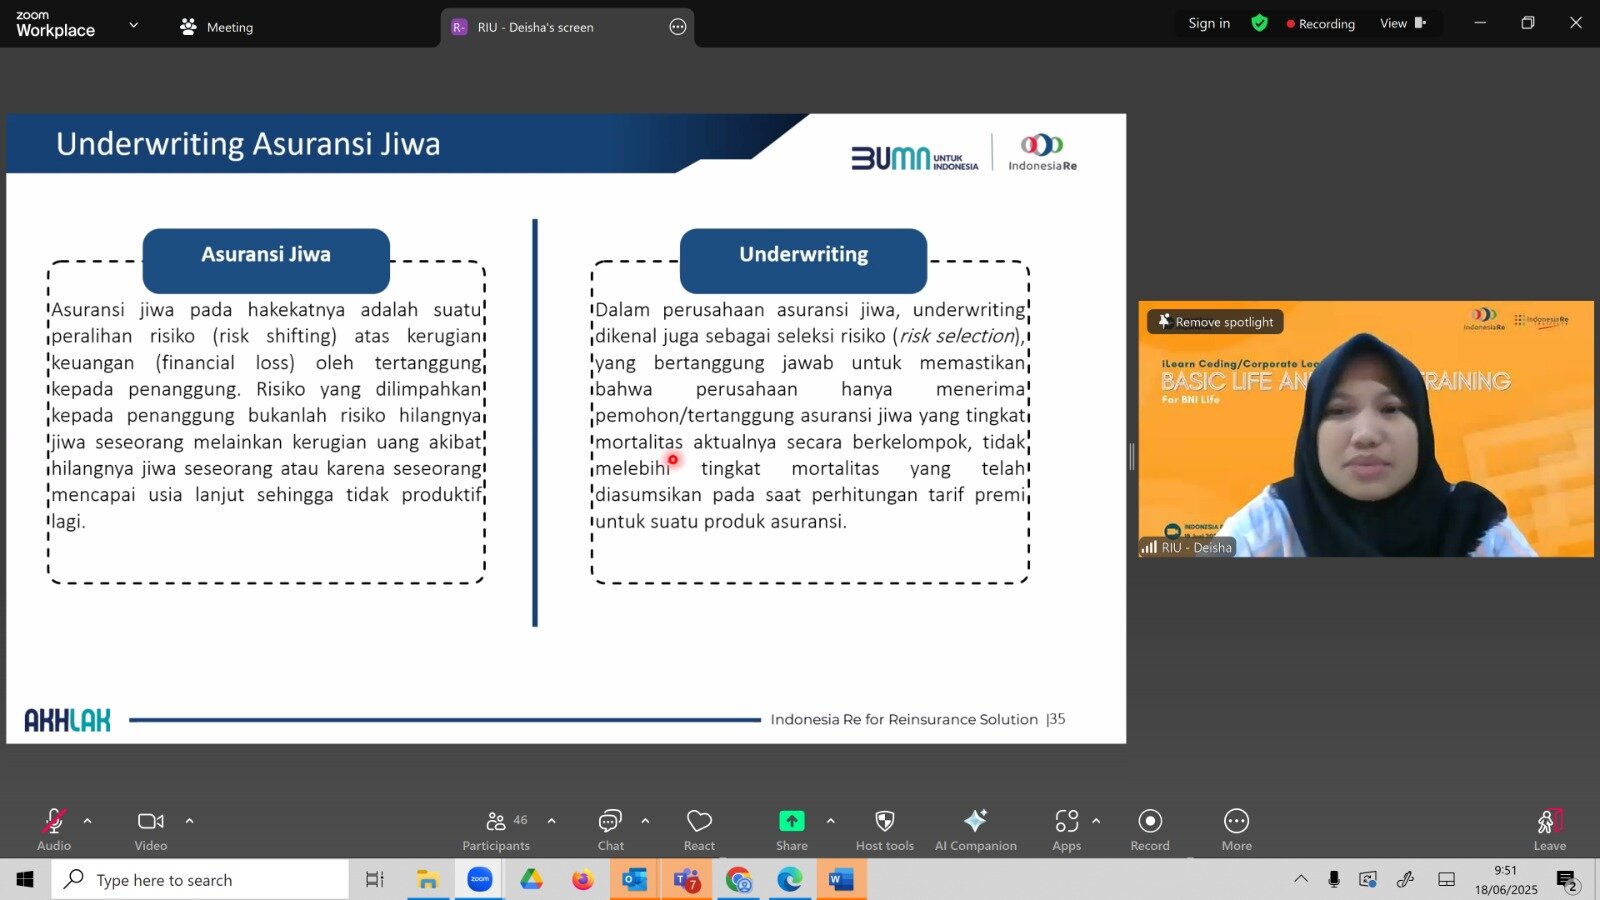Open the Apps icon in toolbar

(1066, 821)
